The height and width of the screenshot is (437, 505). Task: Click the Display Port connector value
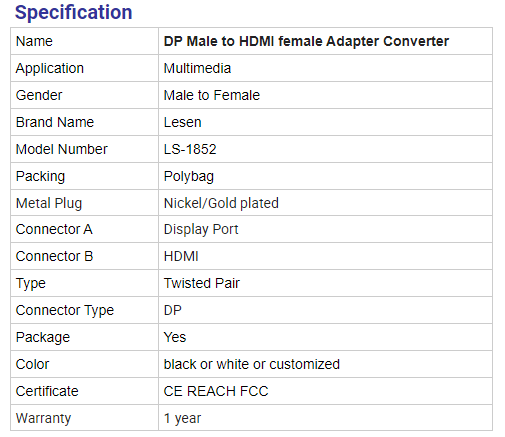(x=201, y=229)
